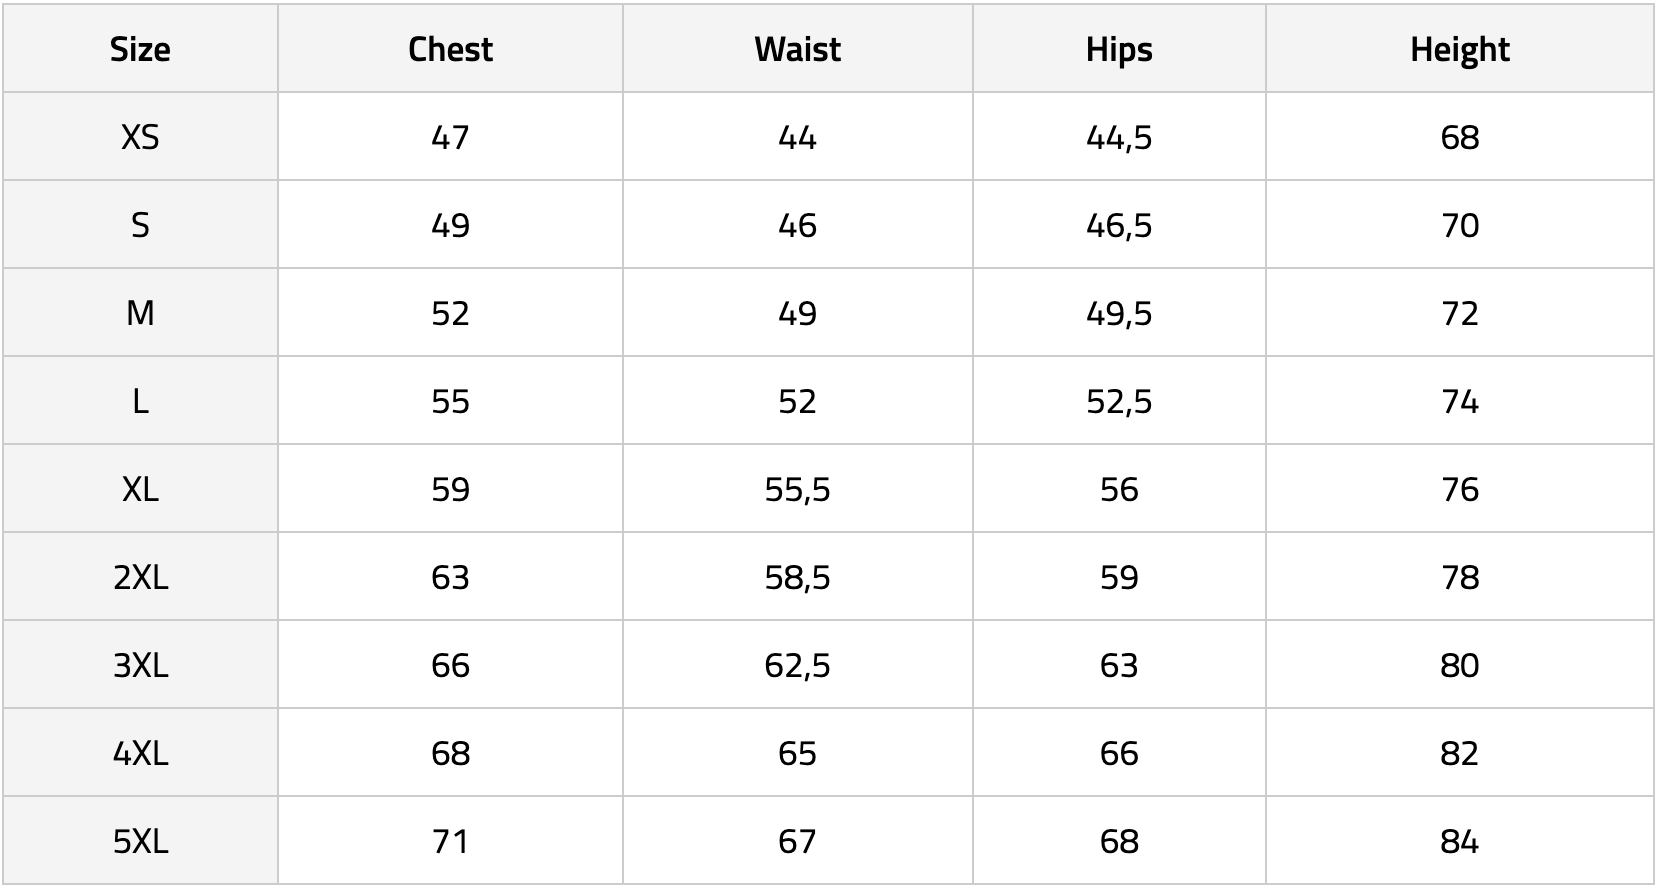Click height value 74 for L
Image resolution: width=1658 pixels, height=888 pixels.
(x=1460, y=401)
